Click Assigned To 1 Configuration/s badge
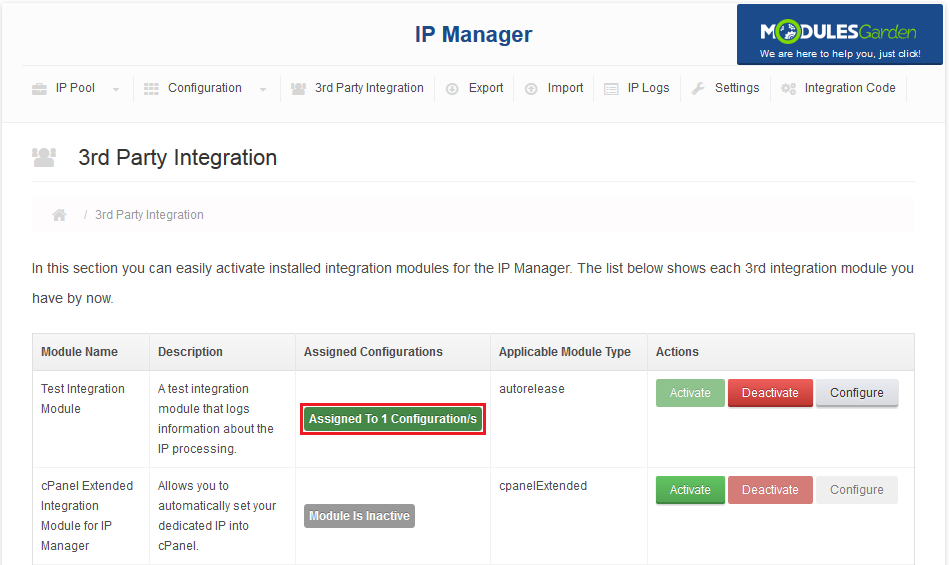This screenshot has height=565, width=950. (393, 419)
